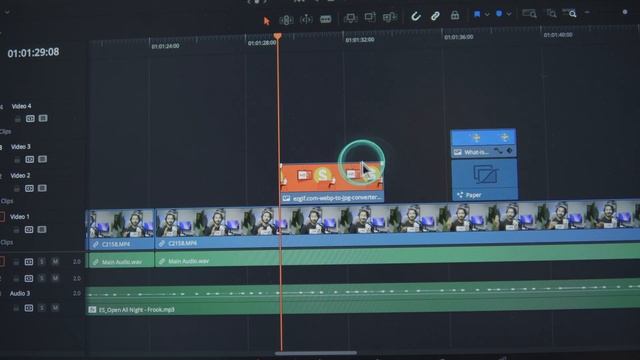Click the Audio 3 track name
Image resolution: width=640 pixels, height=360 pixels.
click(x=20, y=293)
